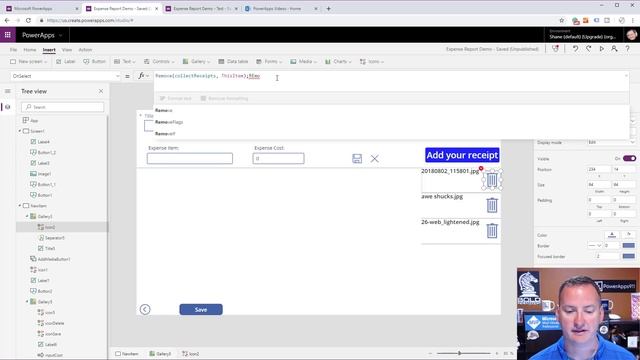Image resolution: width=640 pixels, height=360 pixels.
Task: Bookmark this page with the star icon
Action: click(x=562, y=20)
